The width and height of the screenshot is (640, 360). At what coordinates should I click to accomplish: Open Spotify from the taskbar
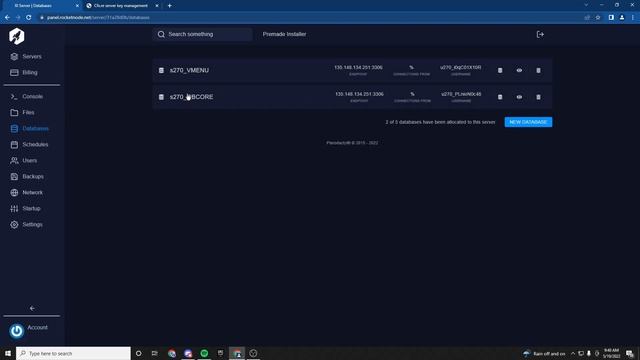coord(204,353)
